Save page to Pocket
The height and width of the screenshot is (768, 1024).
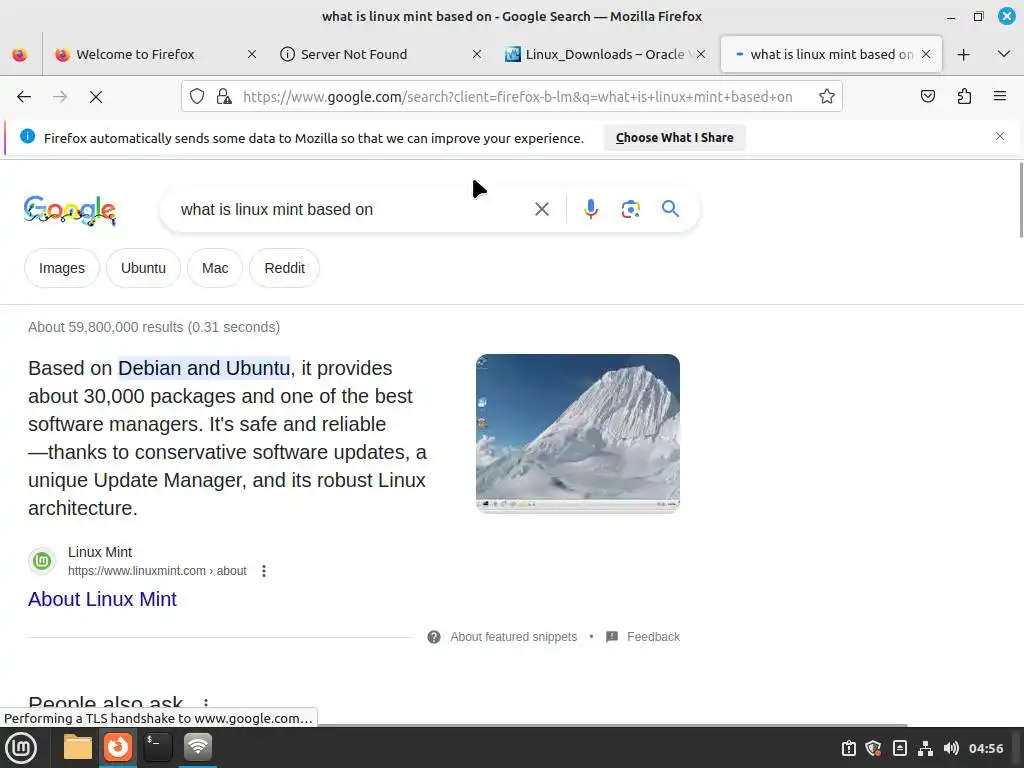[927, 97]
